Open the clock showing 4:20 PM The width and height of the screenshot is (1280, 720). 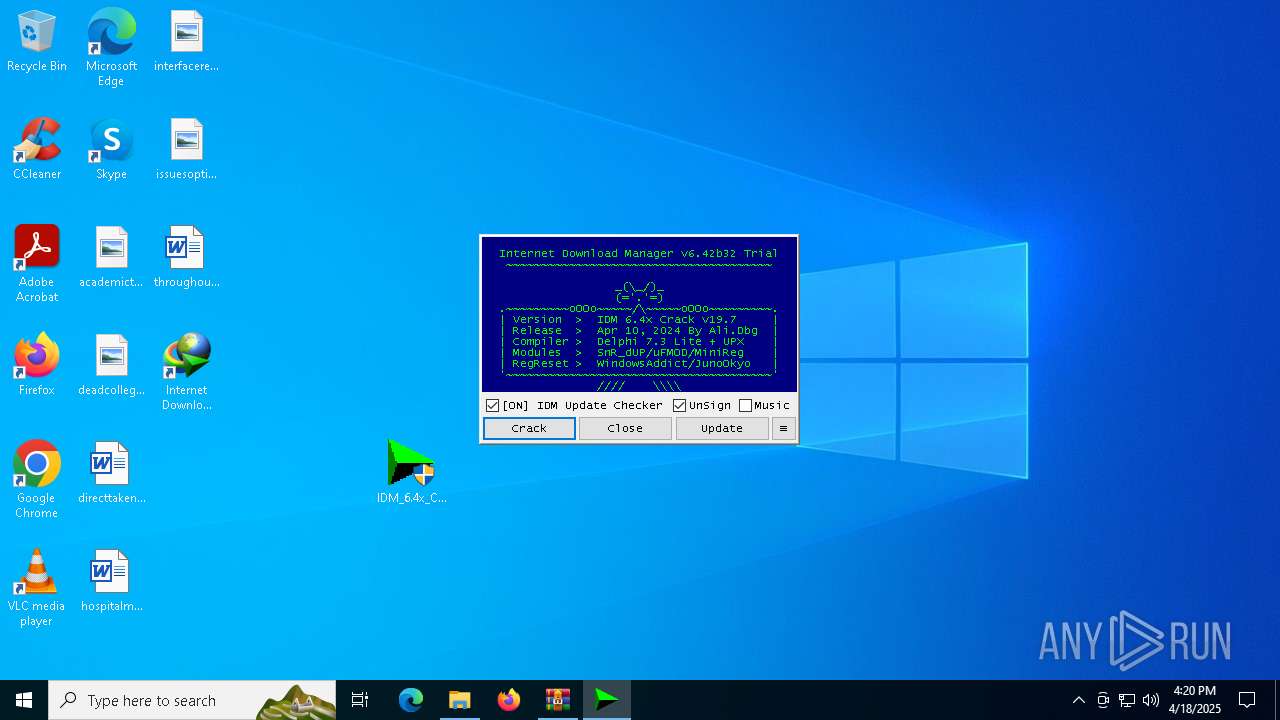click(1195, 700)
